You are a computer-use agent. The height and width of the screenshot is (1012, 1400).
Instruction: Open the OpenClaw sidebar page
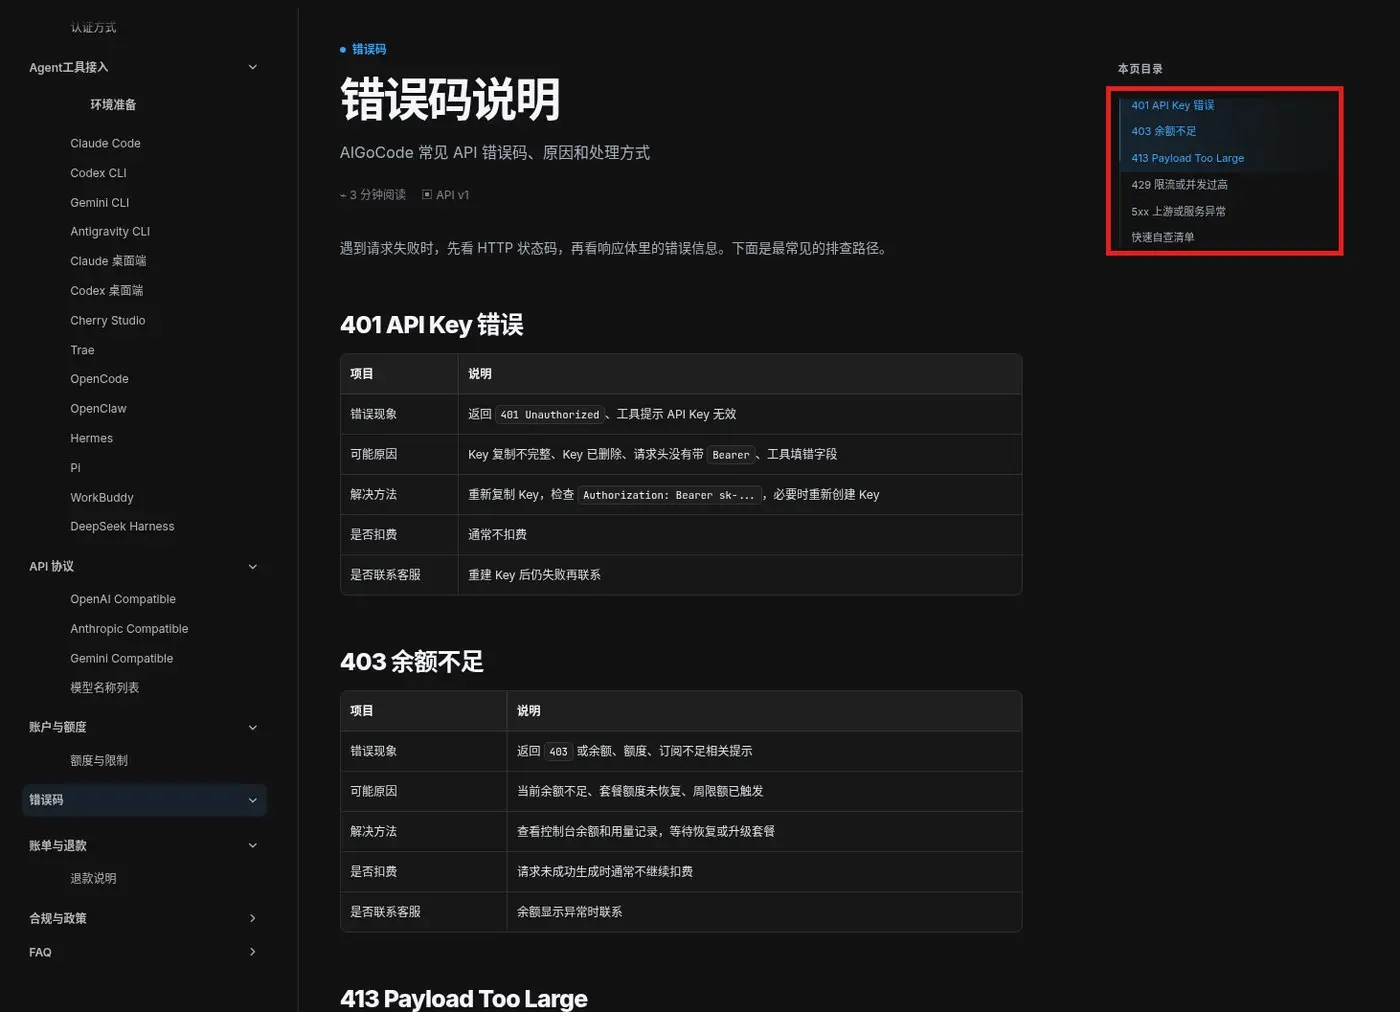point(98,409)
